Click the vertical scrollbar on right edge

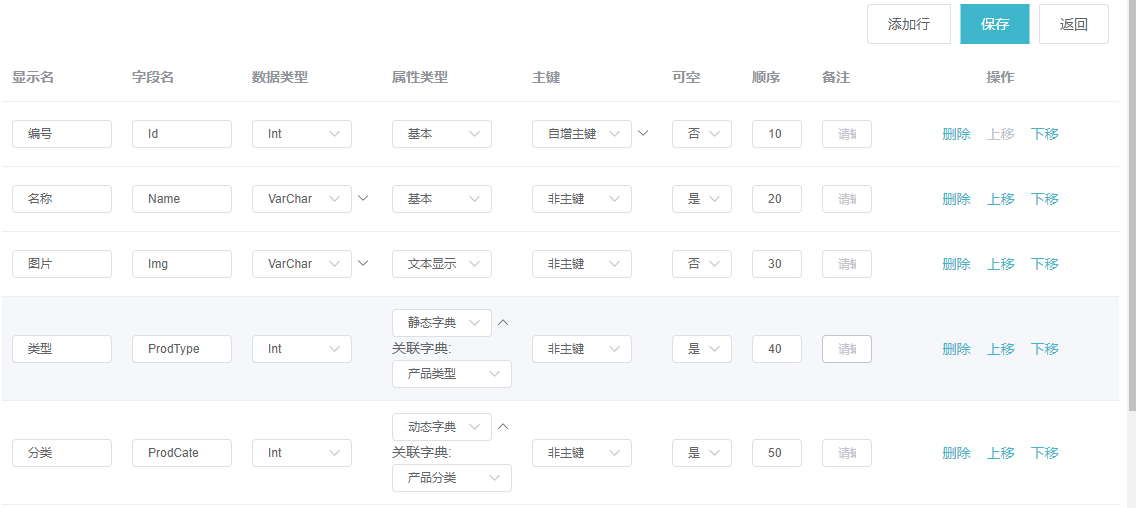click(1133, 203)
